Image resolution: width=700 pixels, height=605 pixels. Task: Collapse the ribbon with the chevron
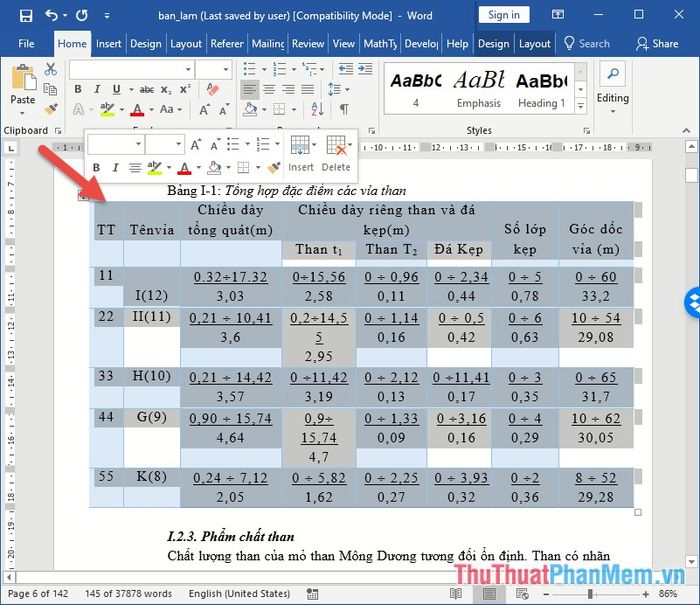[686, 130]
